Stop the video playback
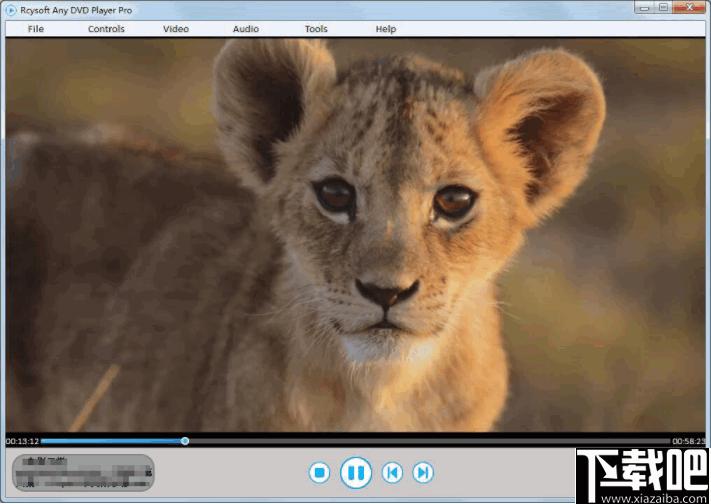The image size is (711, 504). click(x=319, y=472)
